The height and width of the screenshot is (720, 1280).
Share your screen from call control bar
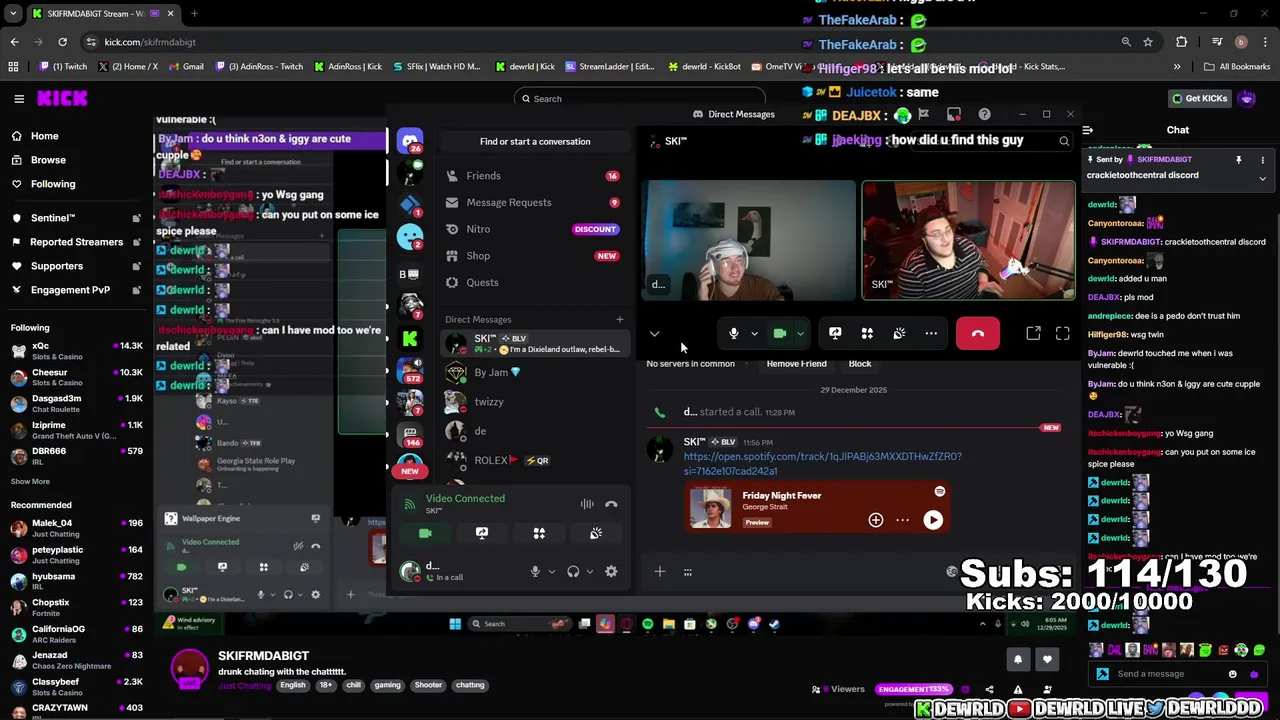(x=835, y=333)
